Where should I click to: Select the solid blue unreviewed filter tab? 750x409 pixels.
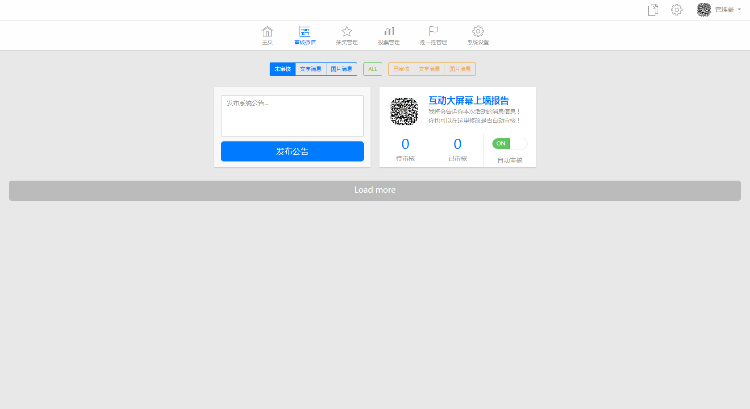coord(283,69)
